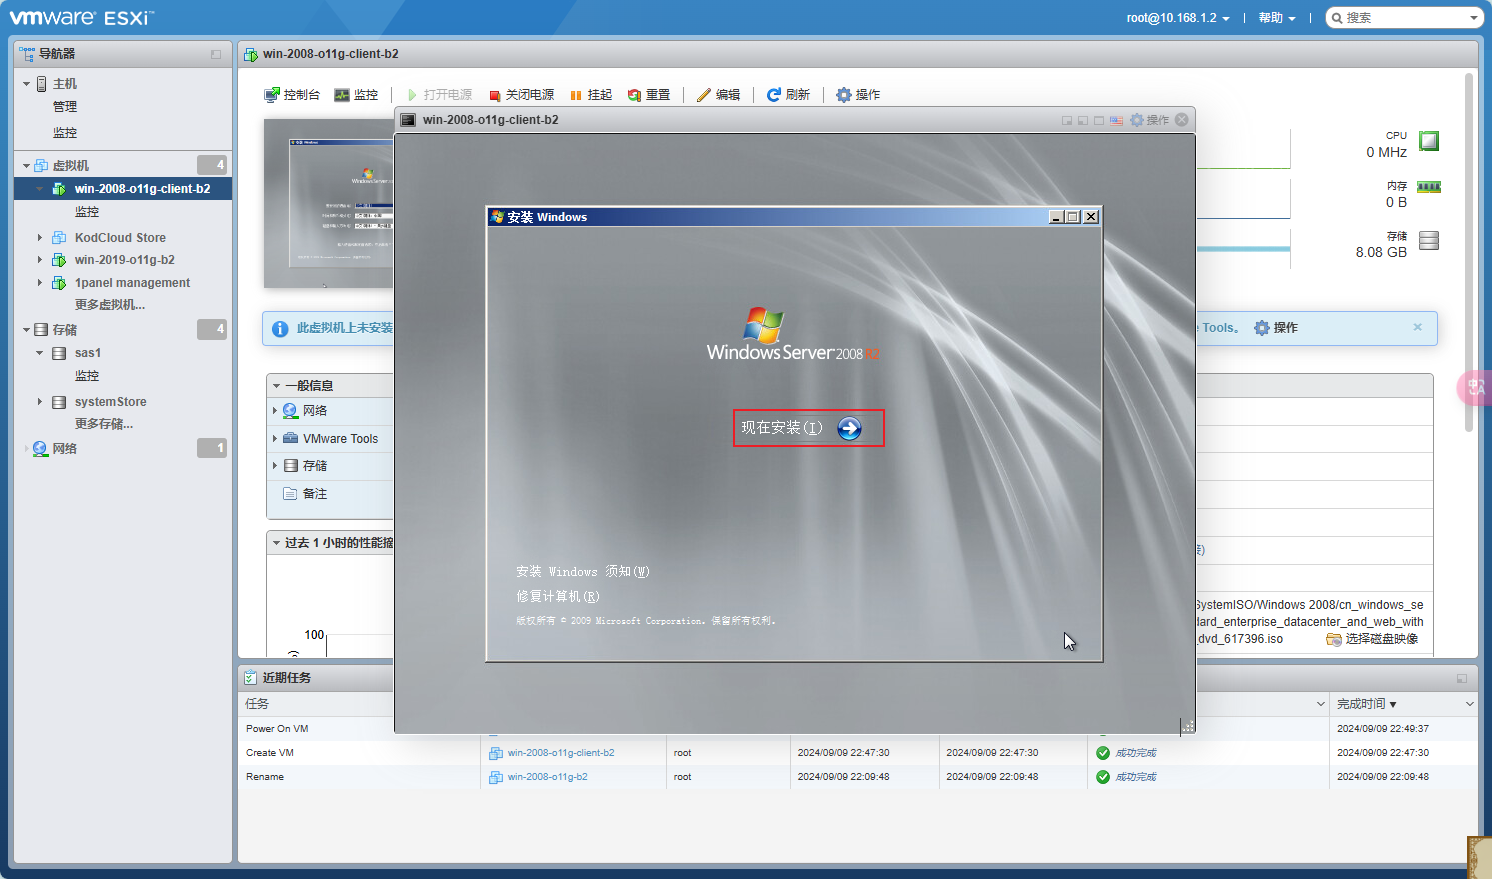Screen dimensions: 1492x879
Task: Expand the systemStore datastore node
Action: click(40, 402)
